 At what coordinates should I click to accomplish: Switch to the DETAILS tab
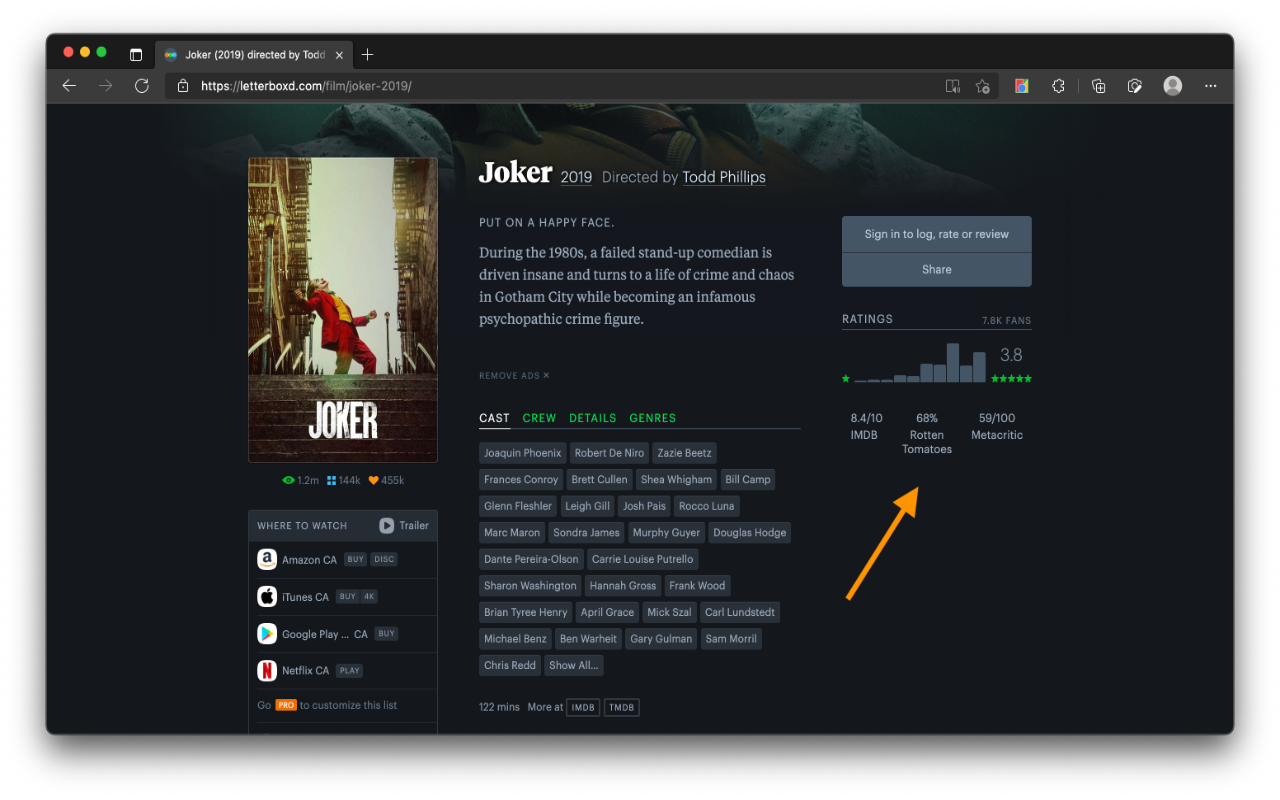click(593, 418)
